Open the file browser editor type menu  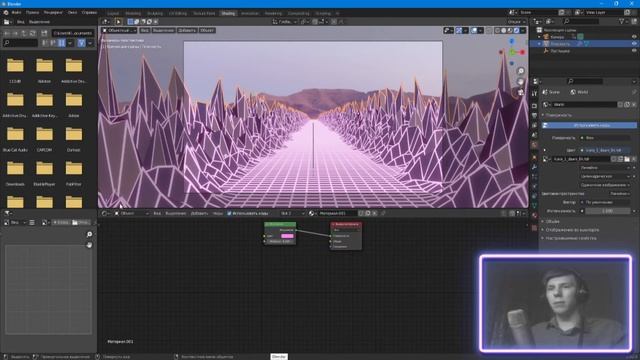tap(8, 22)
